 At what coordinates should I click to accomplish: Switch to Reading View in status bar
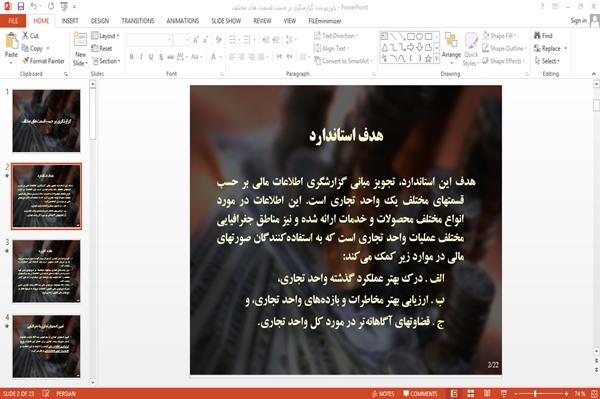coord(487,394)
